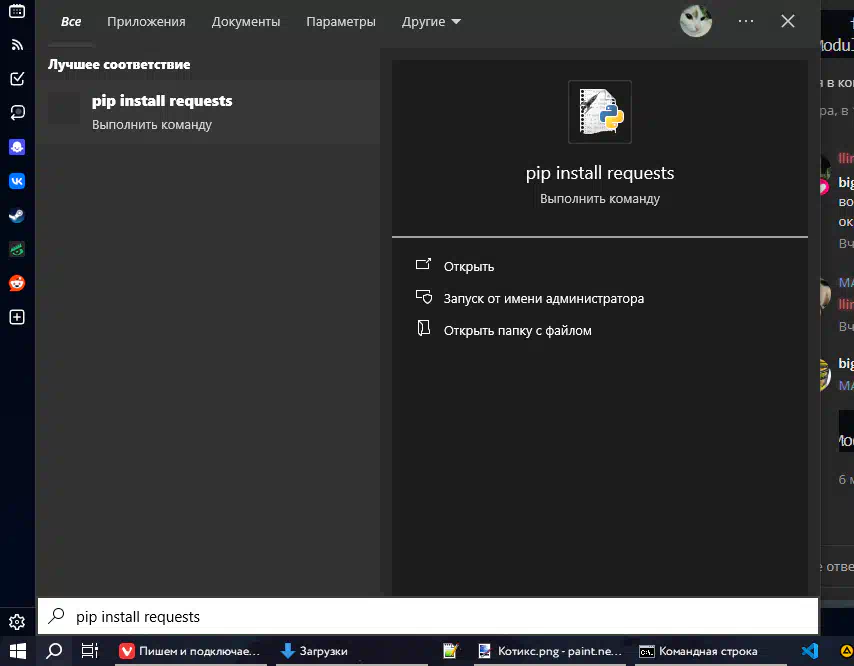854x666 pixels.
Task: Click the search box containing 'pip install requests'
Action: (428, 616)
